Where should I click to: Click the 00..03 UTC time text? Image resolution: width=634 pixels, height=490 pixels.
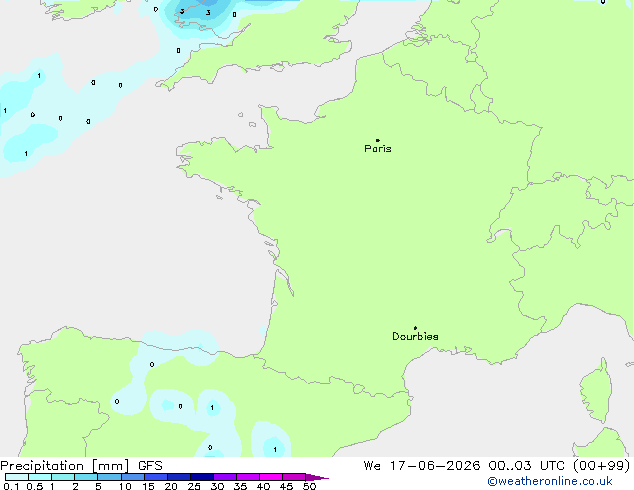[526, 466]
